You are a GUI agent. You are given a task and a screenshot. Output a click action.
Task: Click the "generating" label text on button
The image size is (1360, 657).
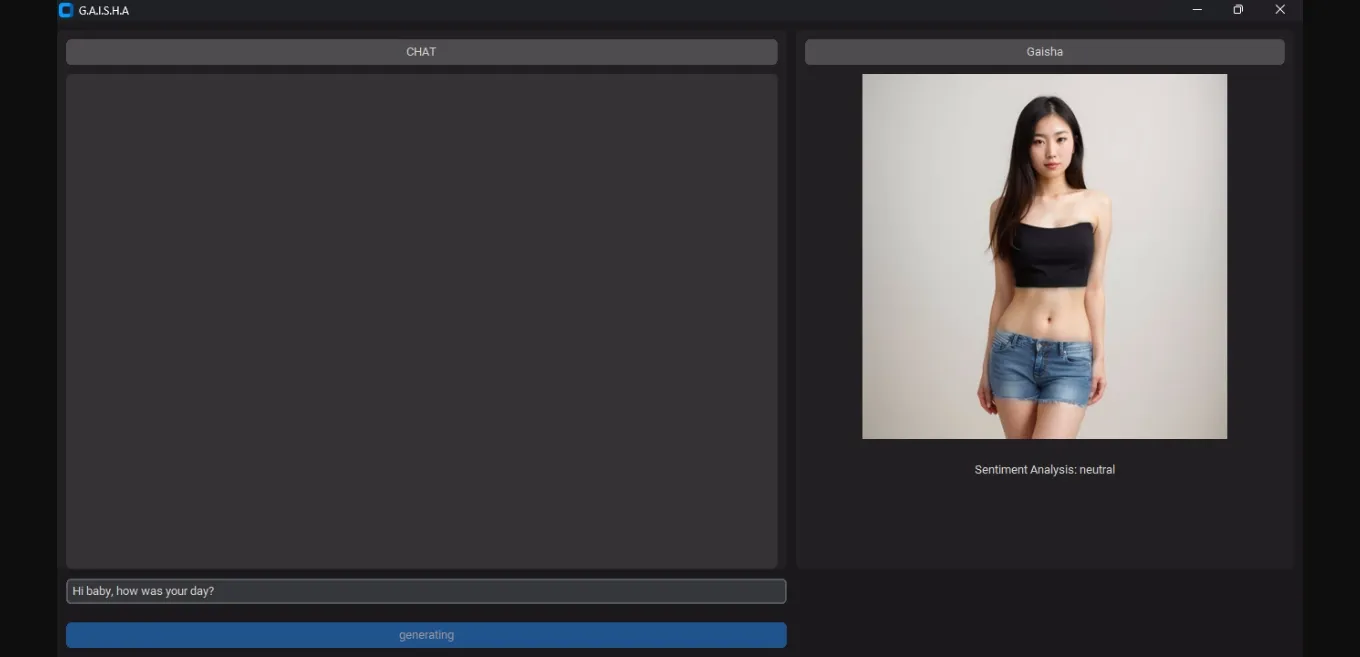tap(426, 635)
